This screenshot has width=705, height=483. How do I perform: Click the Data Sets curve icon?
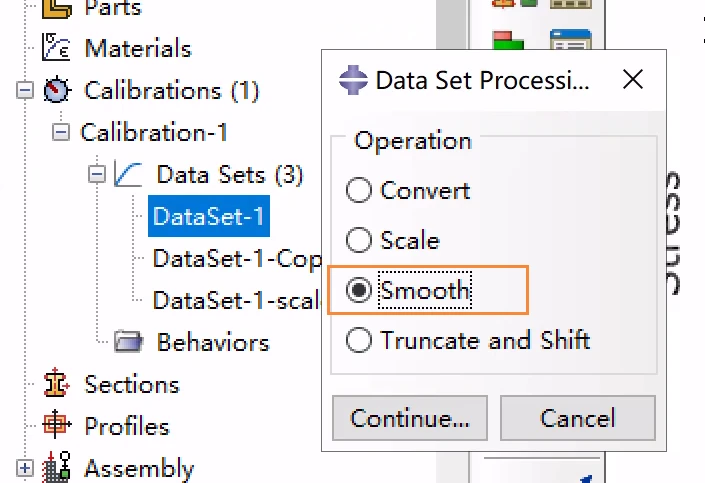[128, 174]
